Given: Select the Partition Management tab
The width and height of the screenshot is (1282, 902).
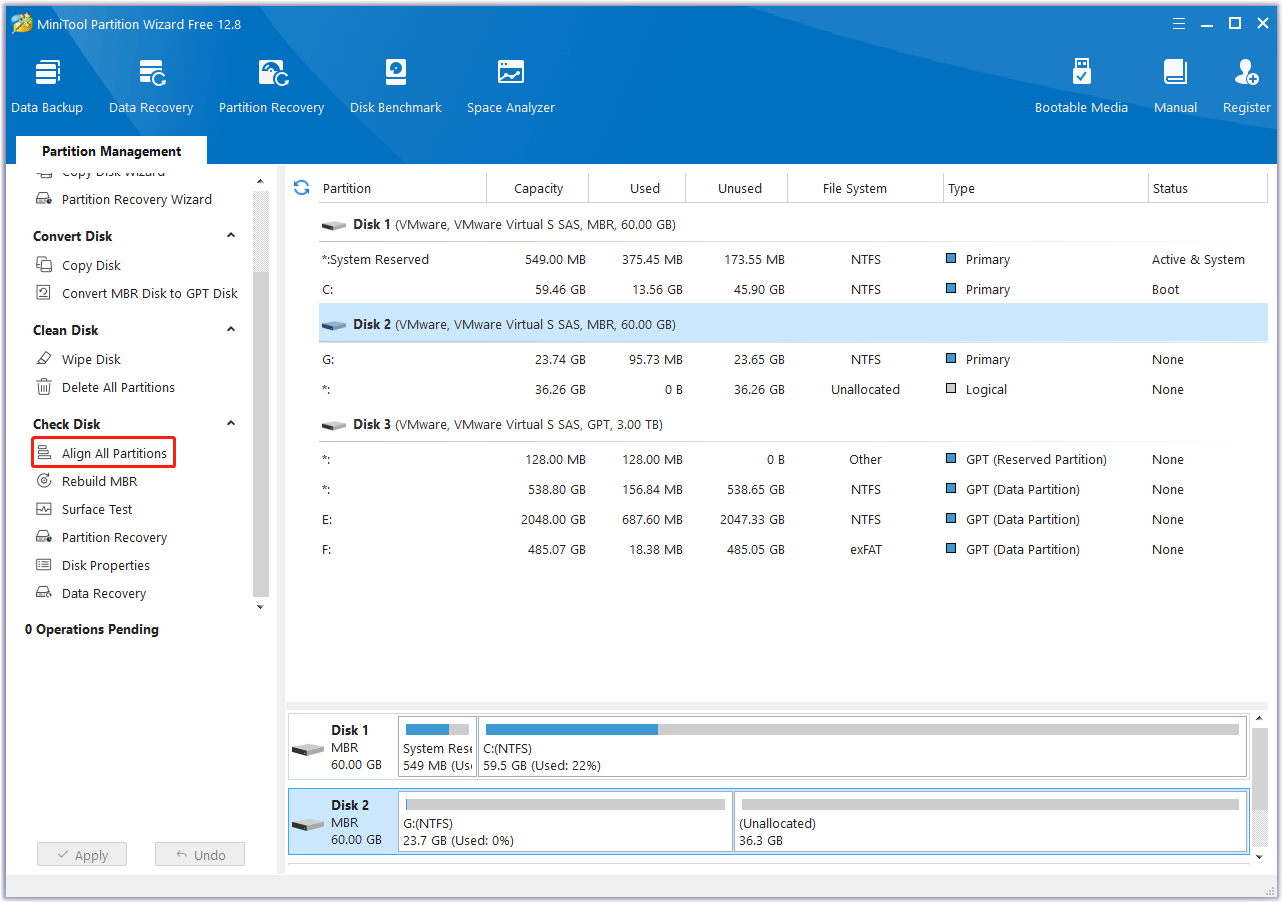Looking at the screenshot, I should (111, 151).
